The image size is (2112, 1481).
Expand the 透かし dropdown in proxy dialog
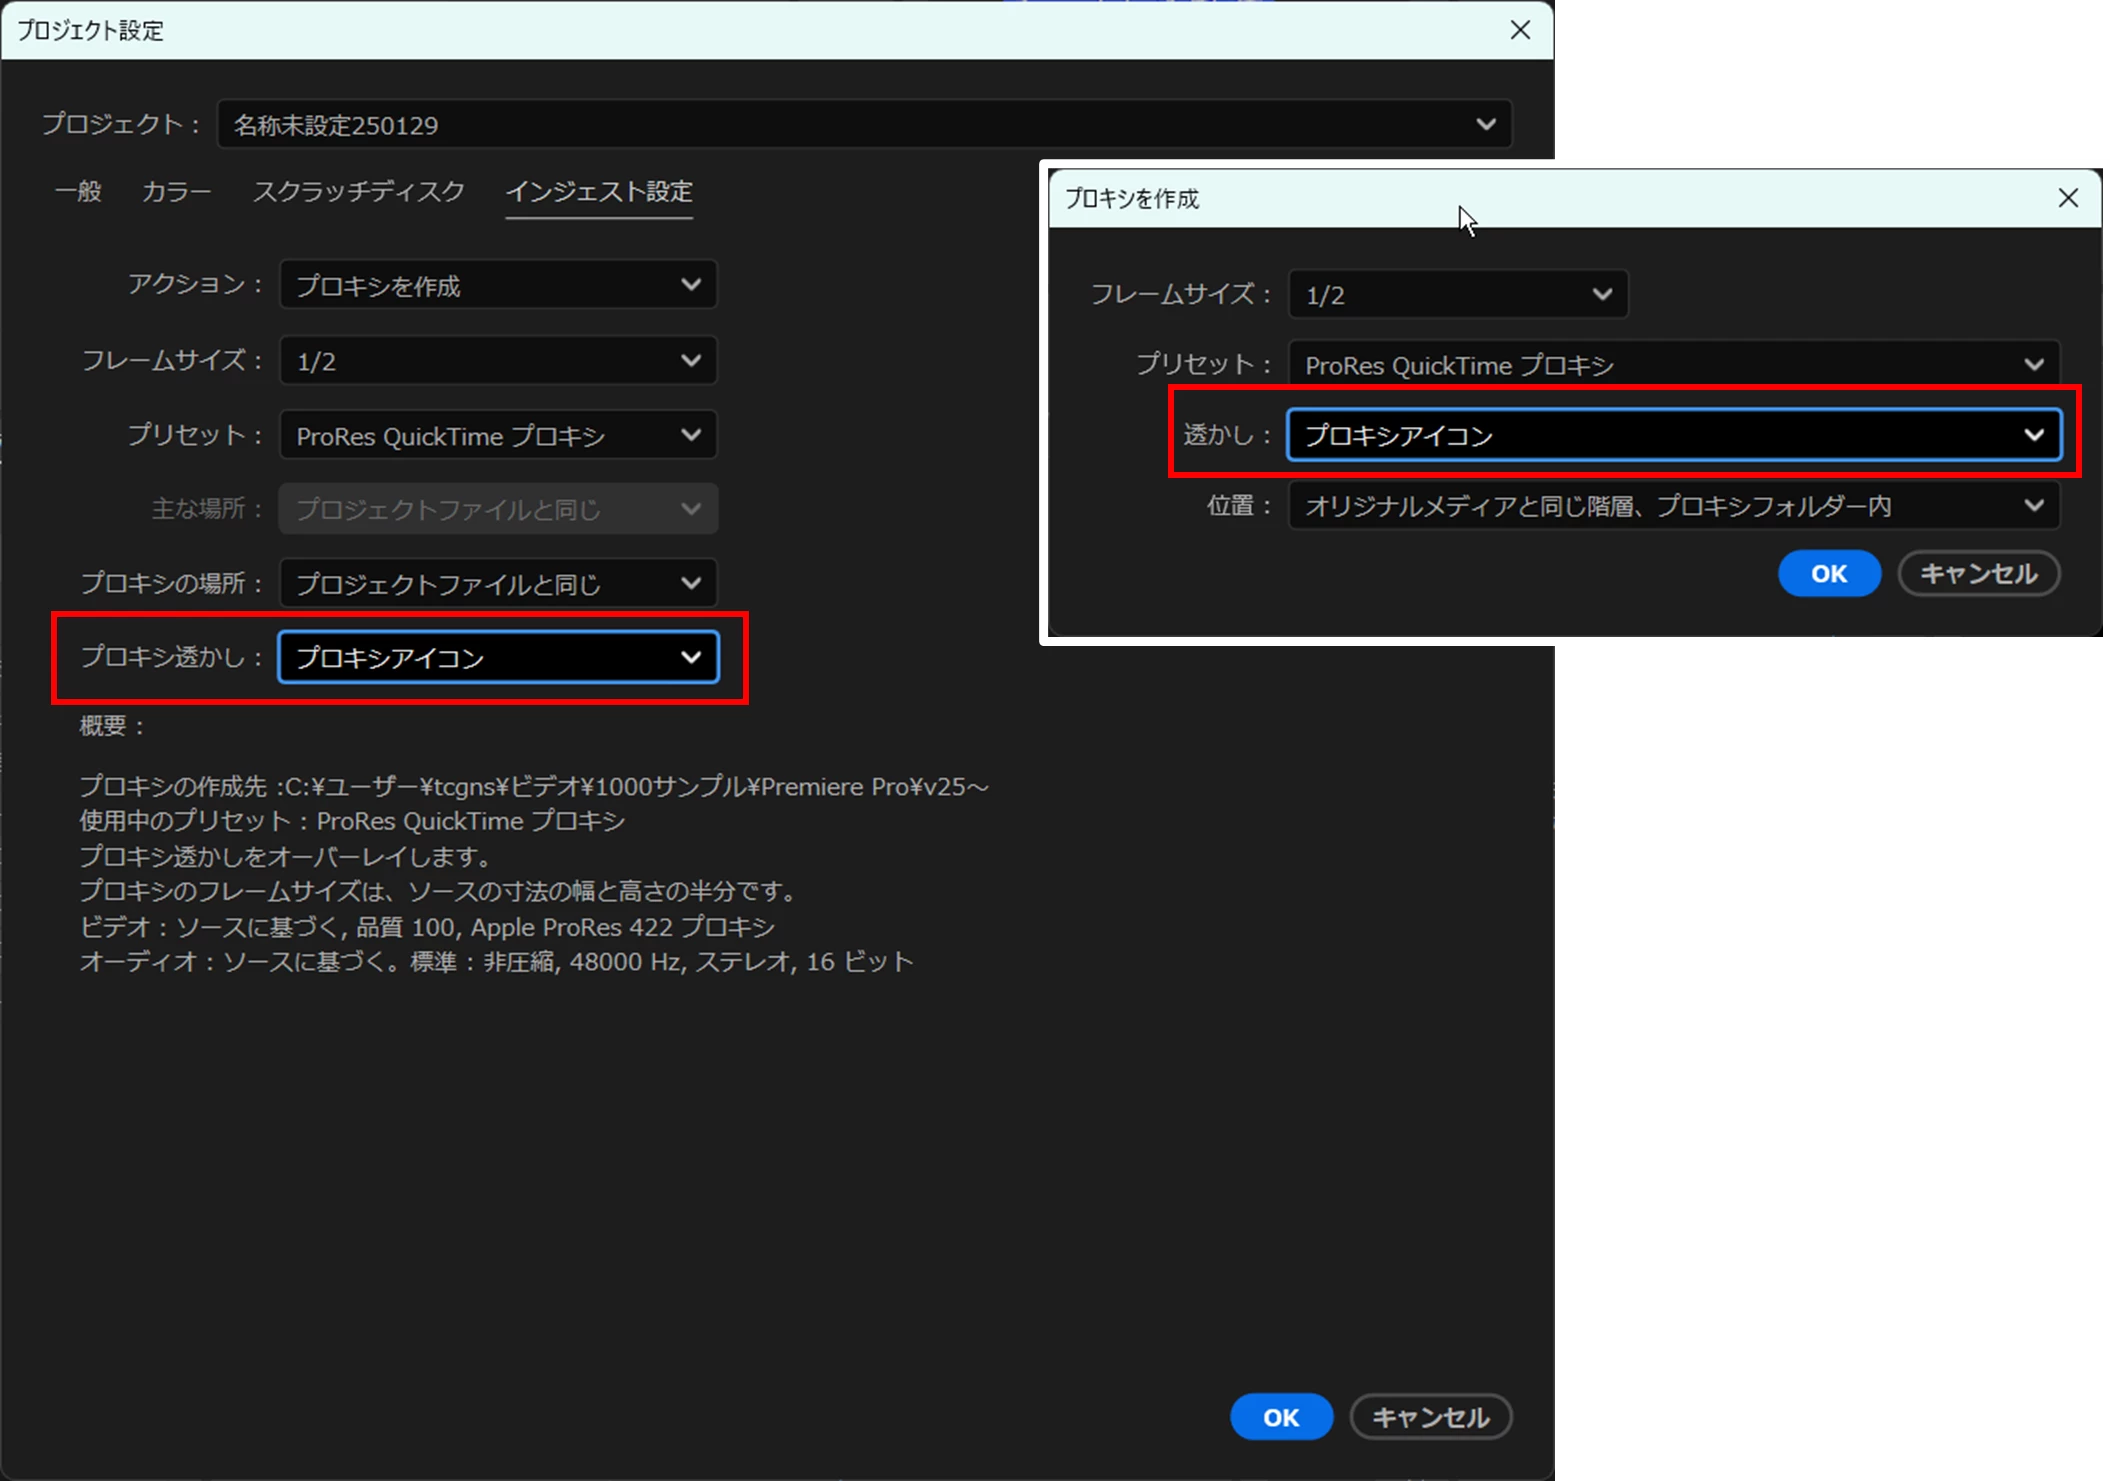(1674, 435)
